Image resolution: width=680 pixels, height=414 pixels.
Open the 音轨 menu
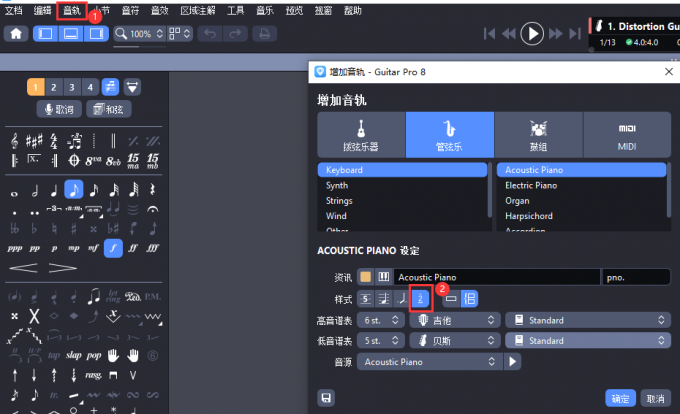click(72, 9)
